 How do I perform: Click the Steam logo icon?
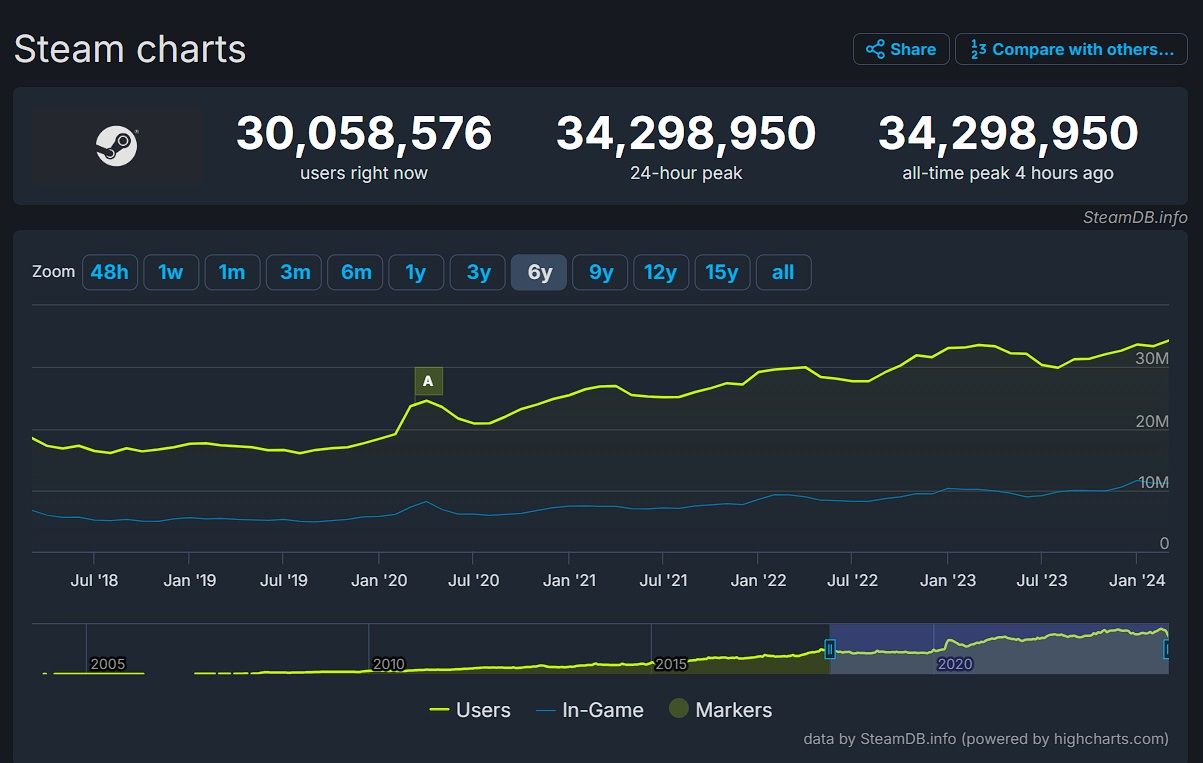[x=117, y=146]
